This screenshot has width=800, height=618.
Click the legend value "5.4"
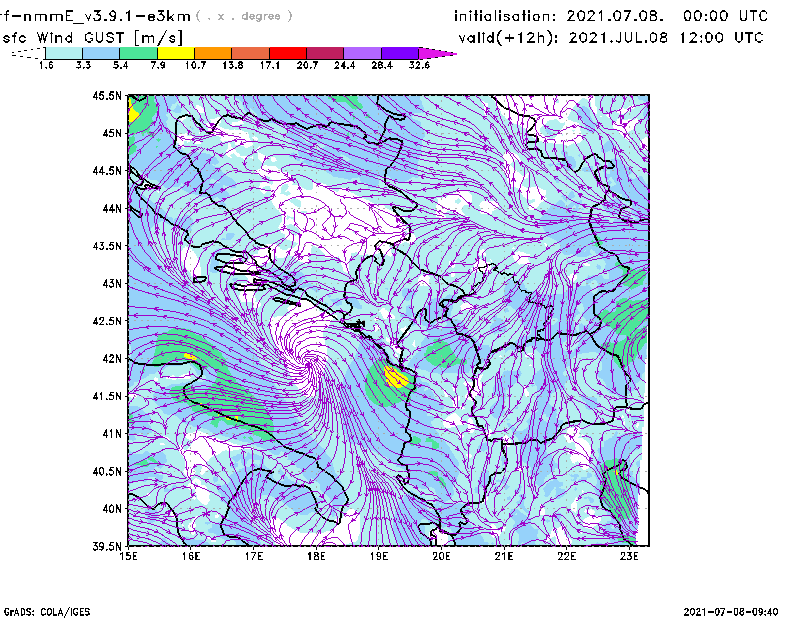tap(120, 65)
